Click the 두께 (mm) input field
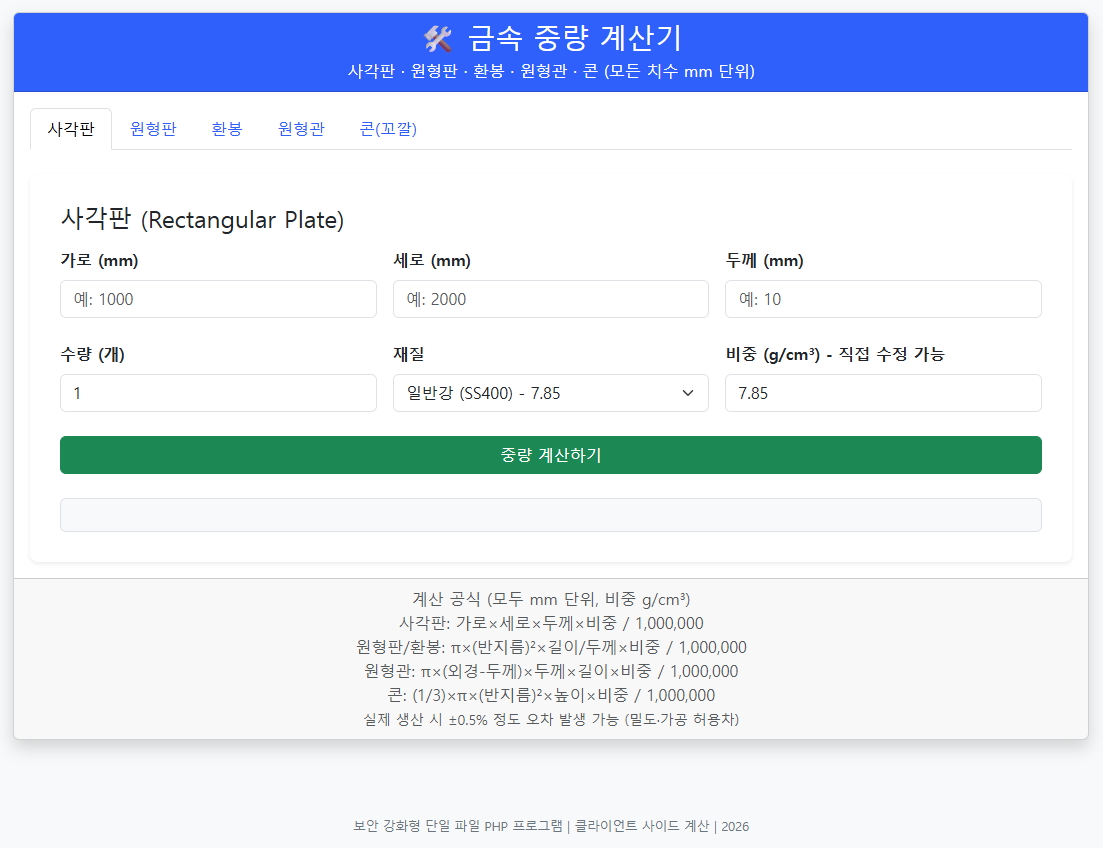The width and height of the screenshot is (1103, 848). pyautogui.click(x=882, y=299)
